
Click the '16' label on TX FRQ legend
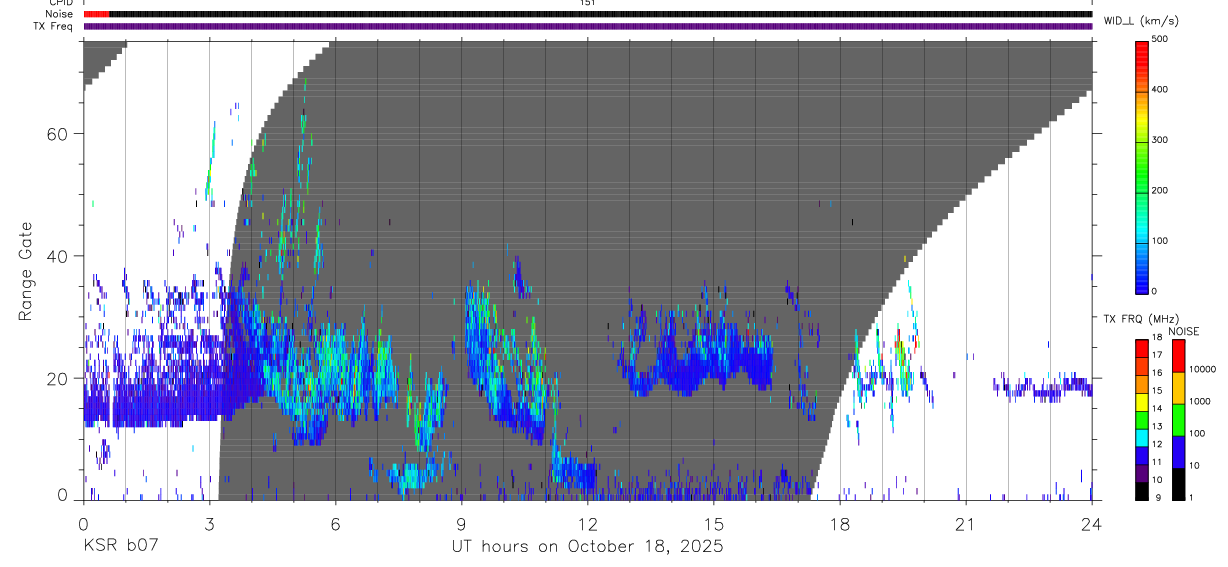point(1157,373)
